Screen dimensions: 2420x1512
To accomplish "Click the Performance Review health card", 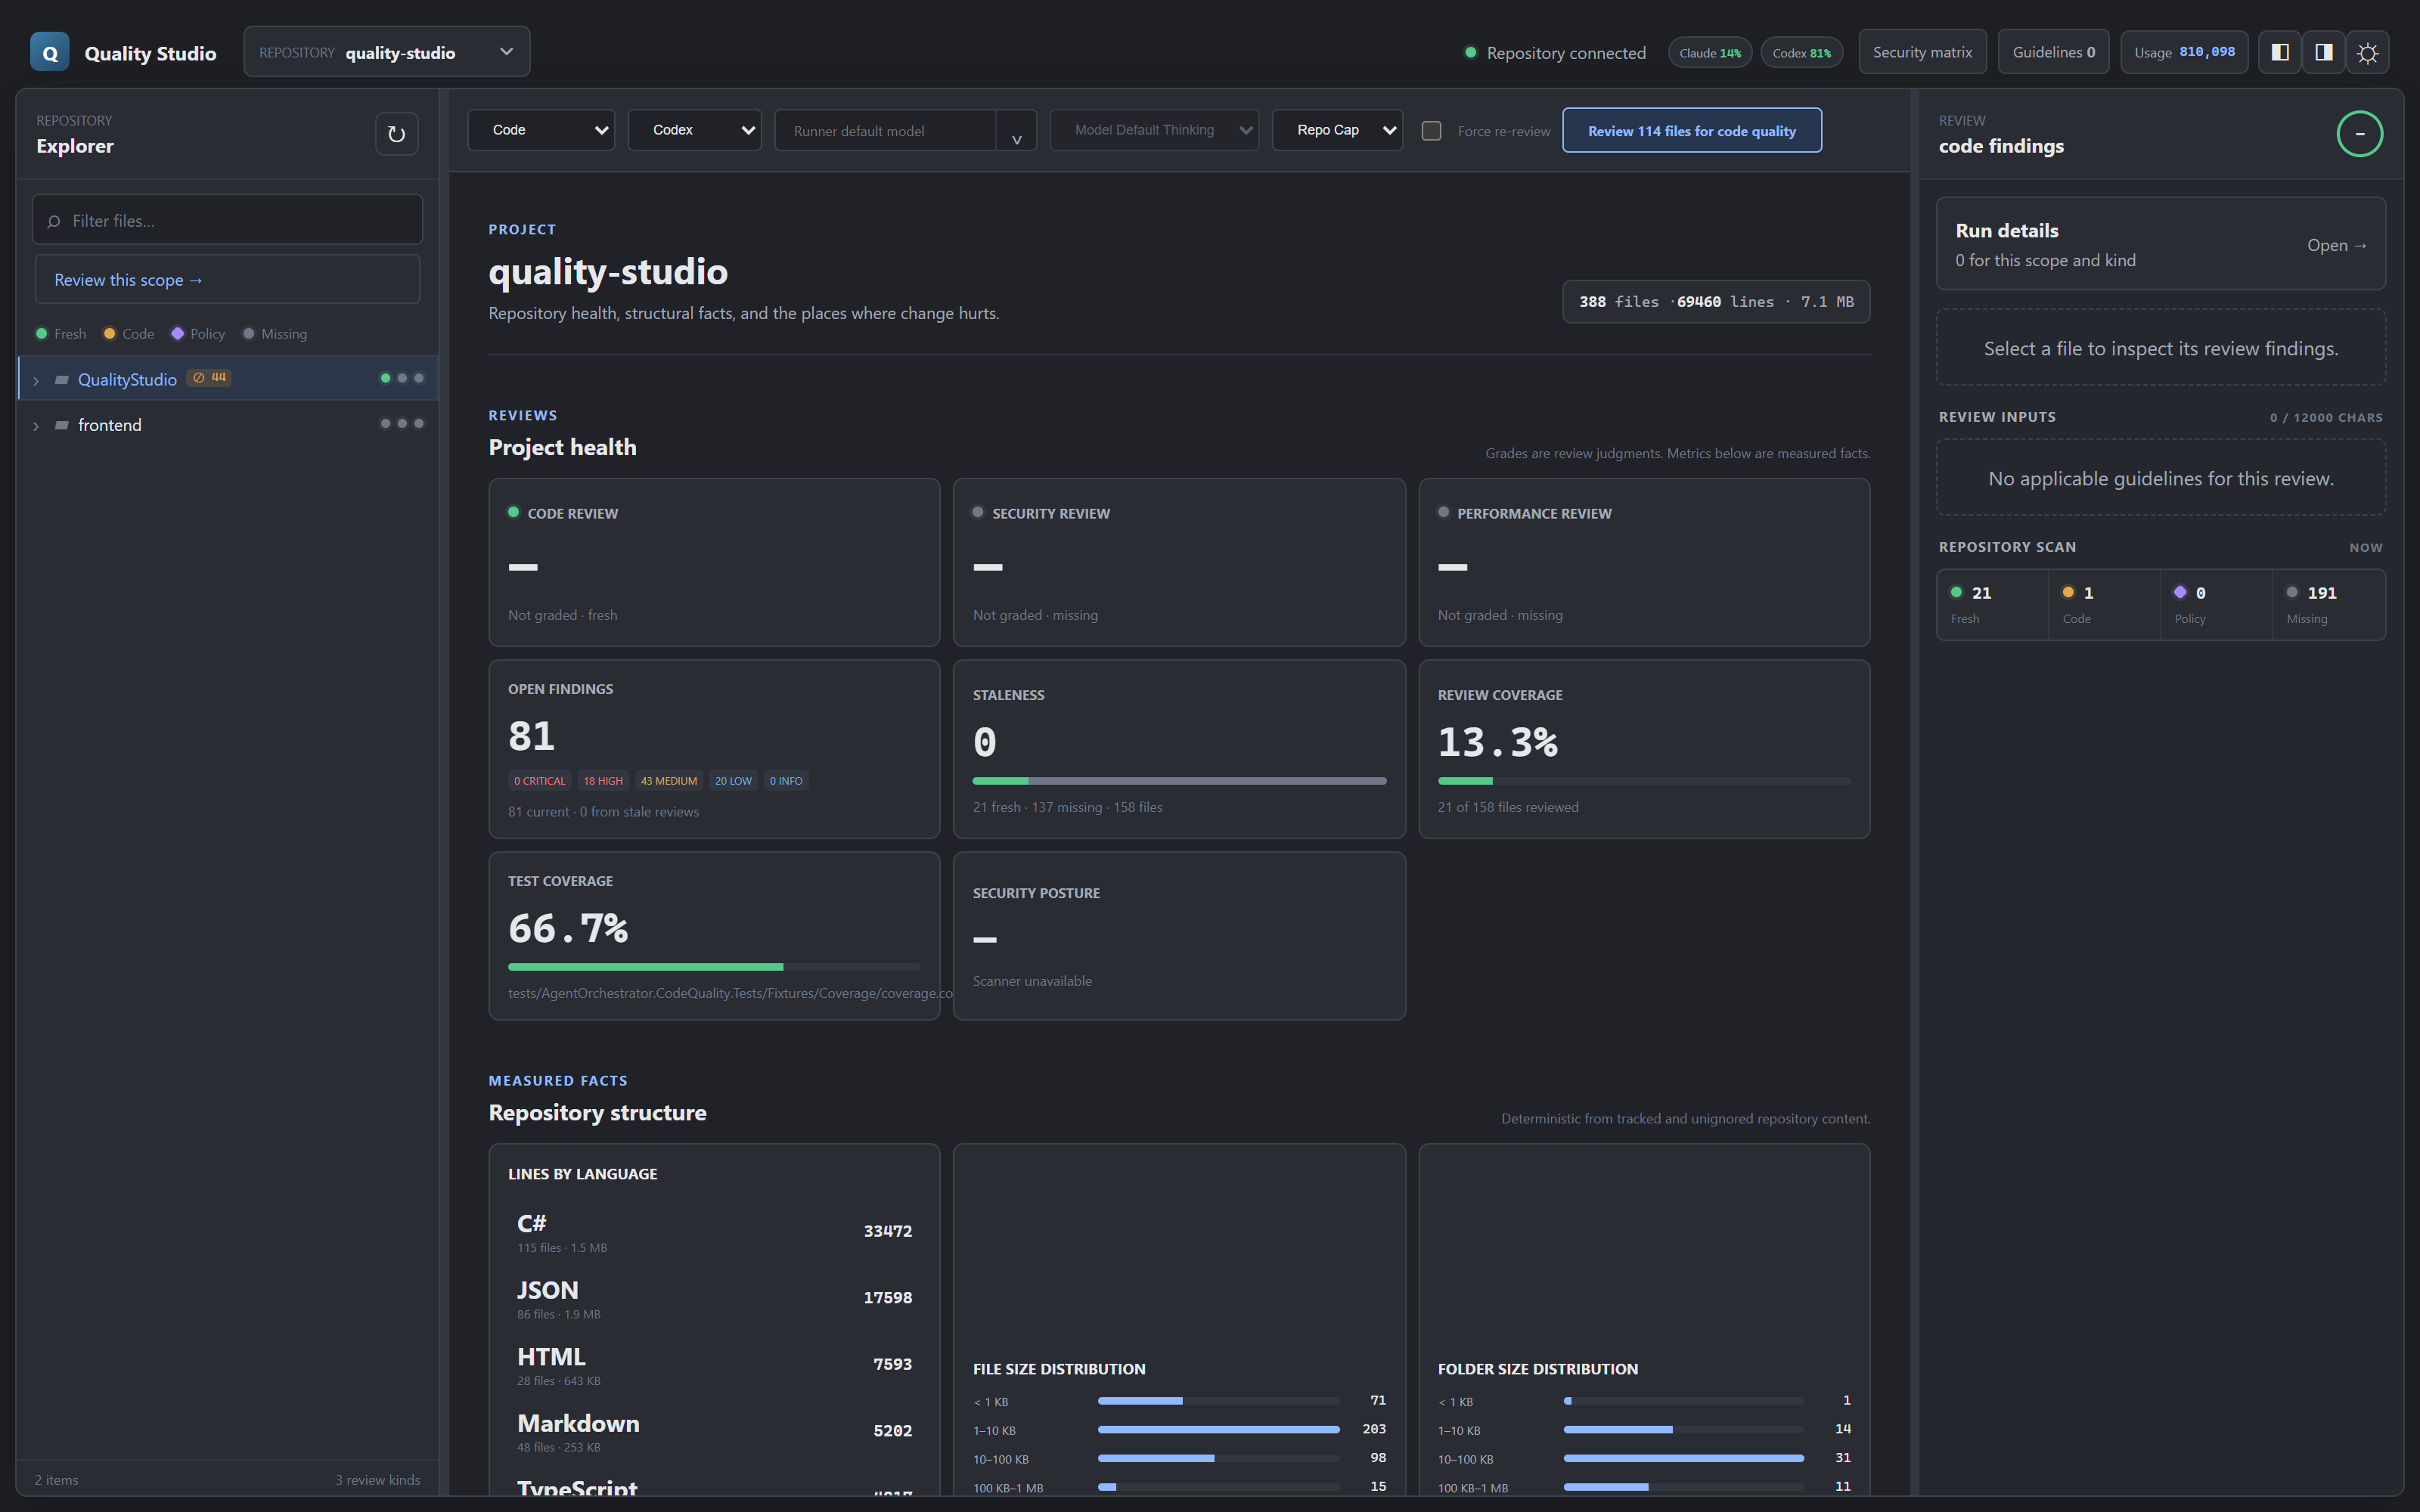I will point(1644,562).
